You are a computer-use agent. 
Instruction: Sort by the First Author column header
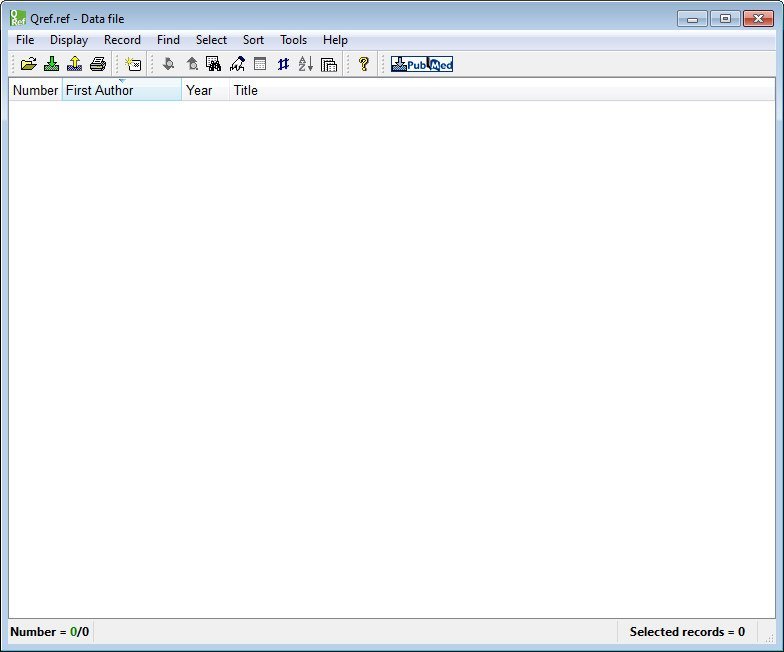[x=122, y=90]
